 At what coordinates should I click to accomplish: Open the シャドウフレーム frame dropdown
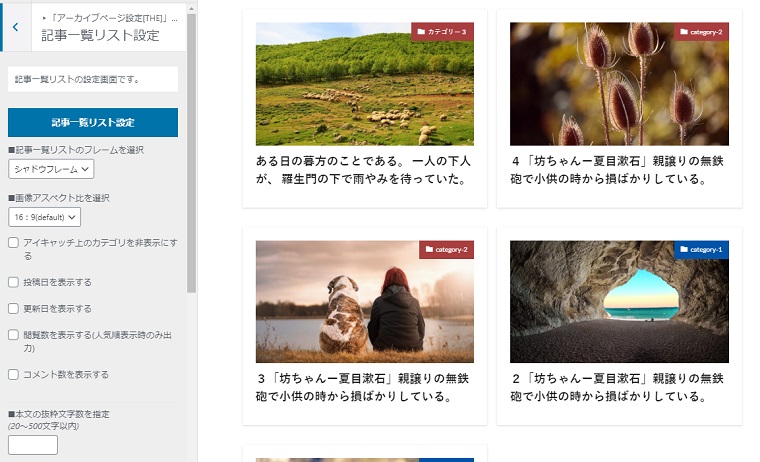pos(51,169)
